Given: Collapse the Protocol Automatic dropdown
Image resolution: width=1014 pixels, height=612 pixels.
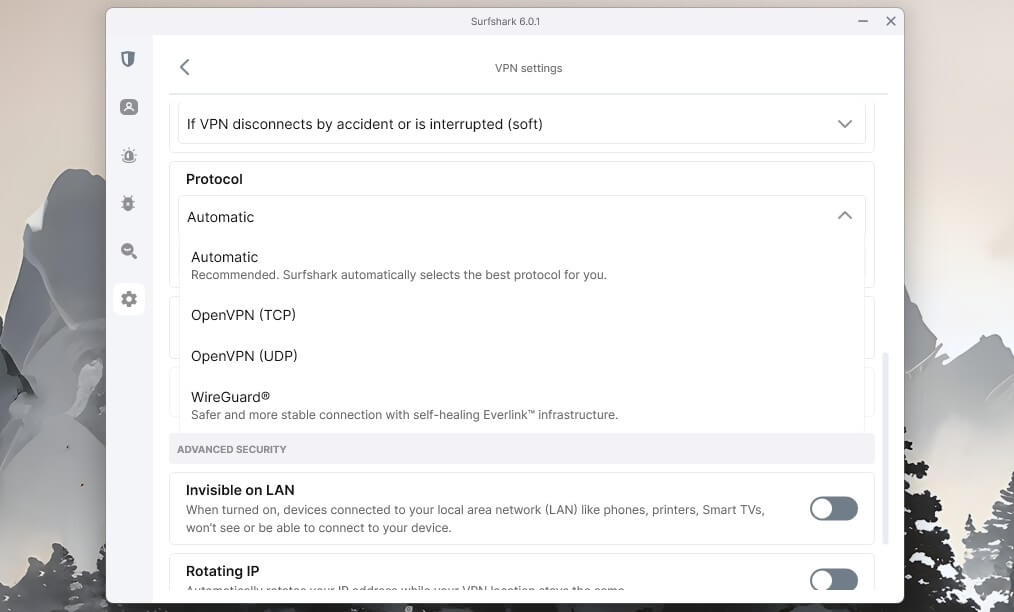Looking at the screenshot, I should (x=521, y=216).
